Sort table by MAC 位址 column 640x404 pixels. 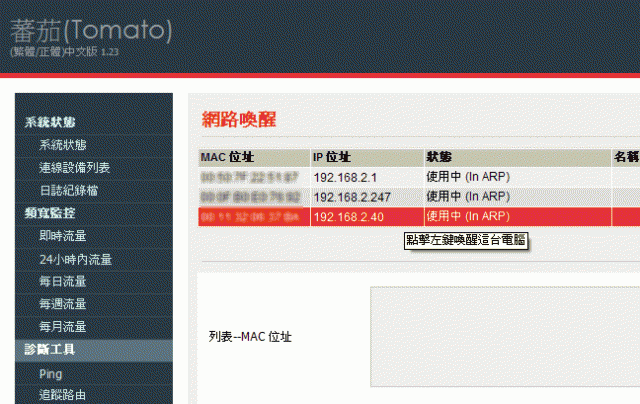(x=254, y=157)
